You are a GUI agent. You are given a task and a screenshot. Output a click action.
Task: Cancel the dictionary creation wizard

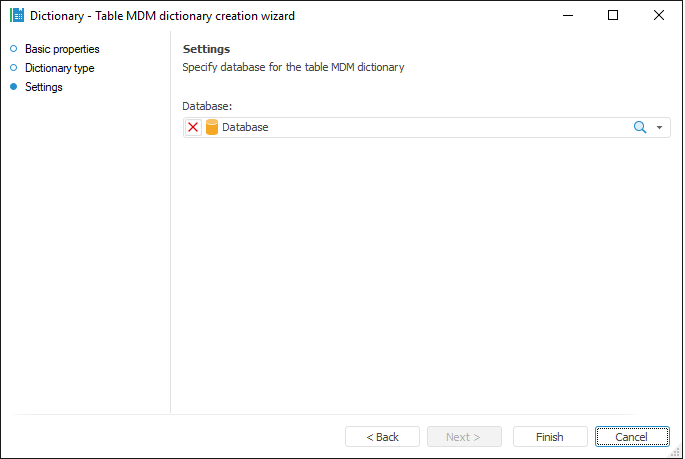pyautogui.click(x=632, y=437)
